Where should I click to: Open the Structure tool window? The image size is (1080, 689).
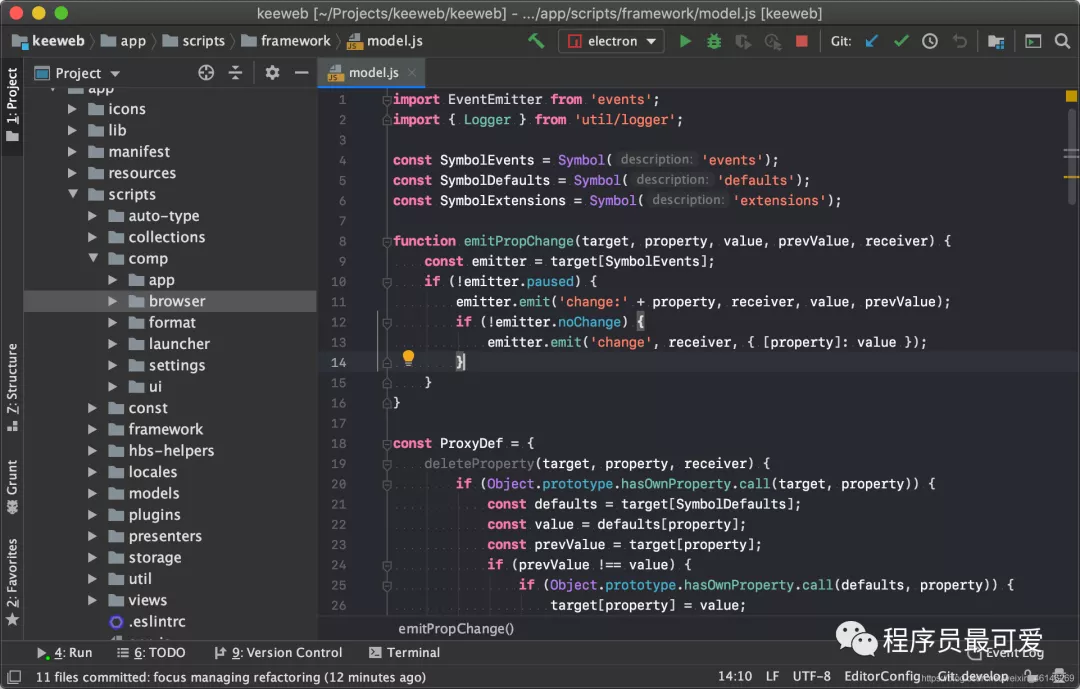coord(12,387)
